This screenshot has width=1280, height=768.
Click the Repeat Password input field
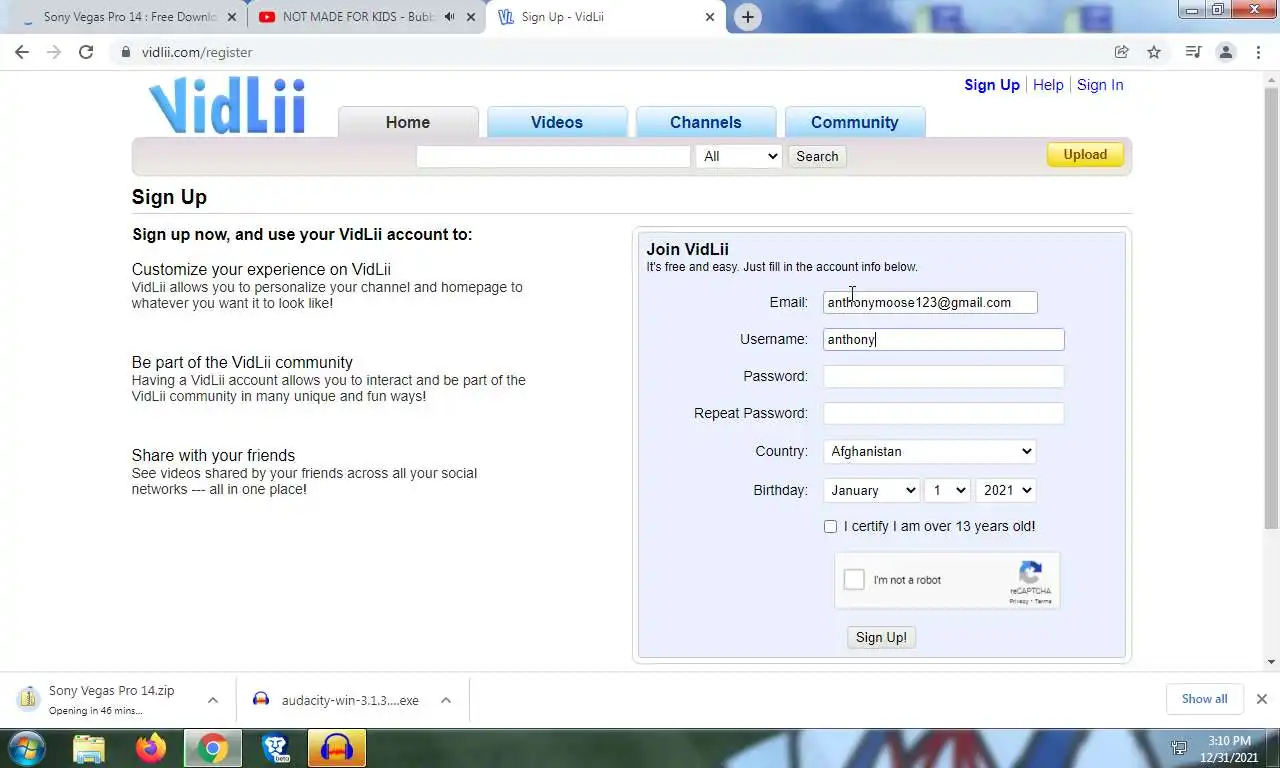point(943,413)
